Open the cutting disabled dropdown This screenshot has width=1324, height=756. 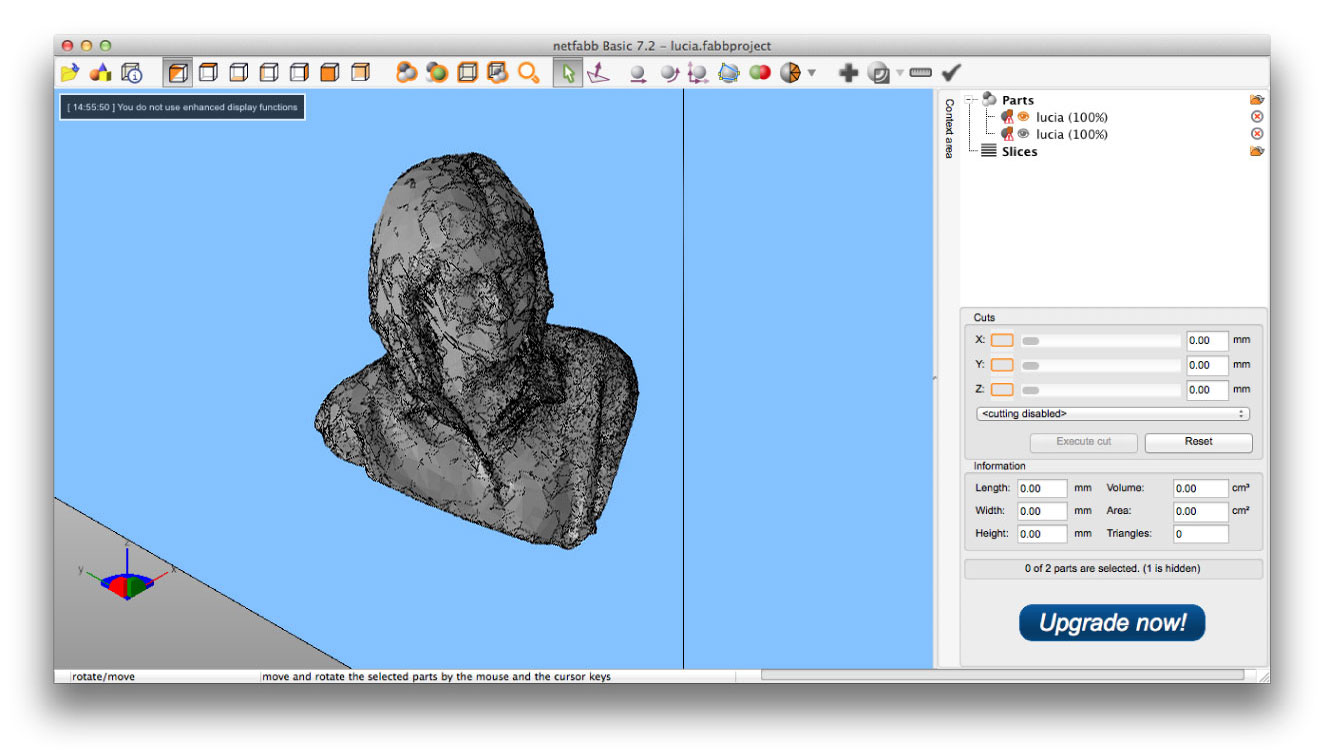click(x=1113, y=414)
